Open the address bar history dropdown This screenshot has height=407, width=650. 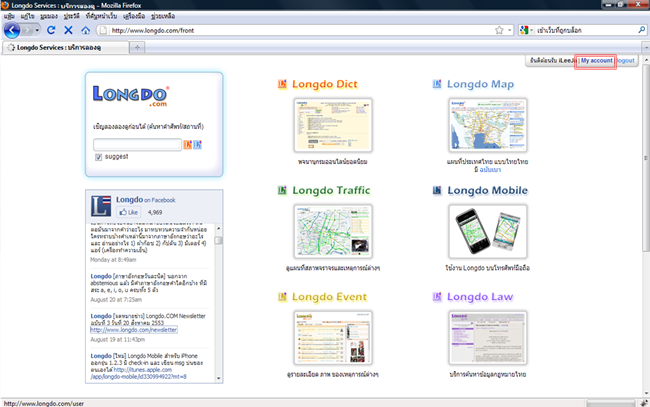(x=509, y=30)
